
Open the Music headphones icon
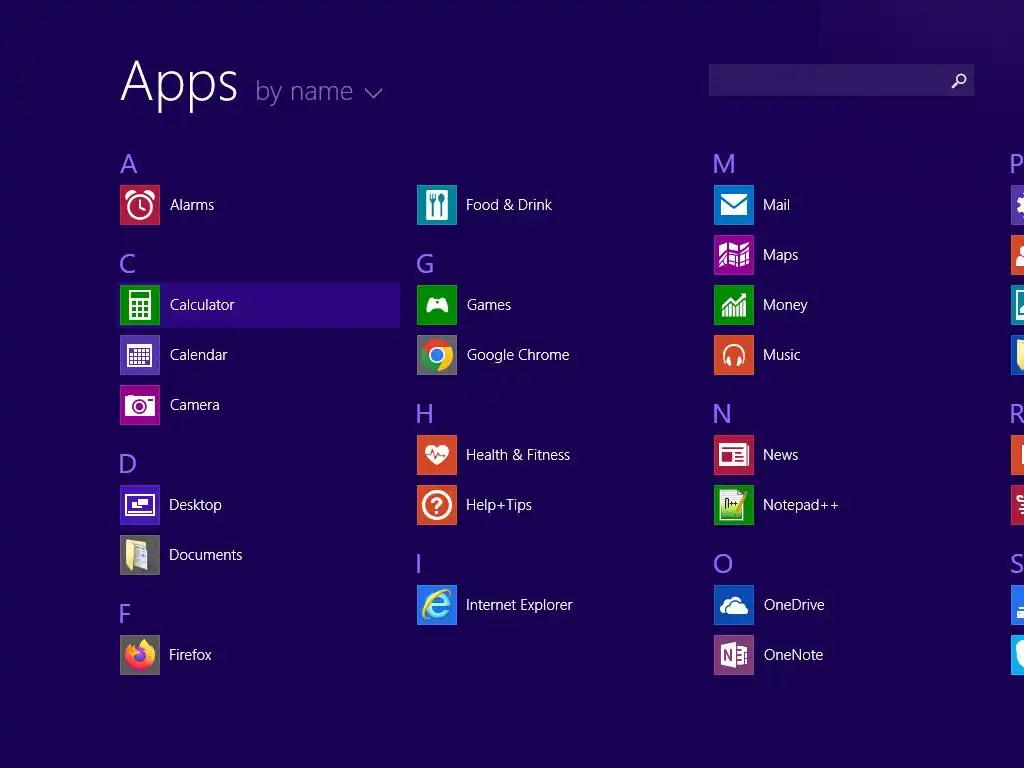point(734,355)
